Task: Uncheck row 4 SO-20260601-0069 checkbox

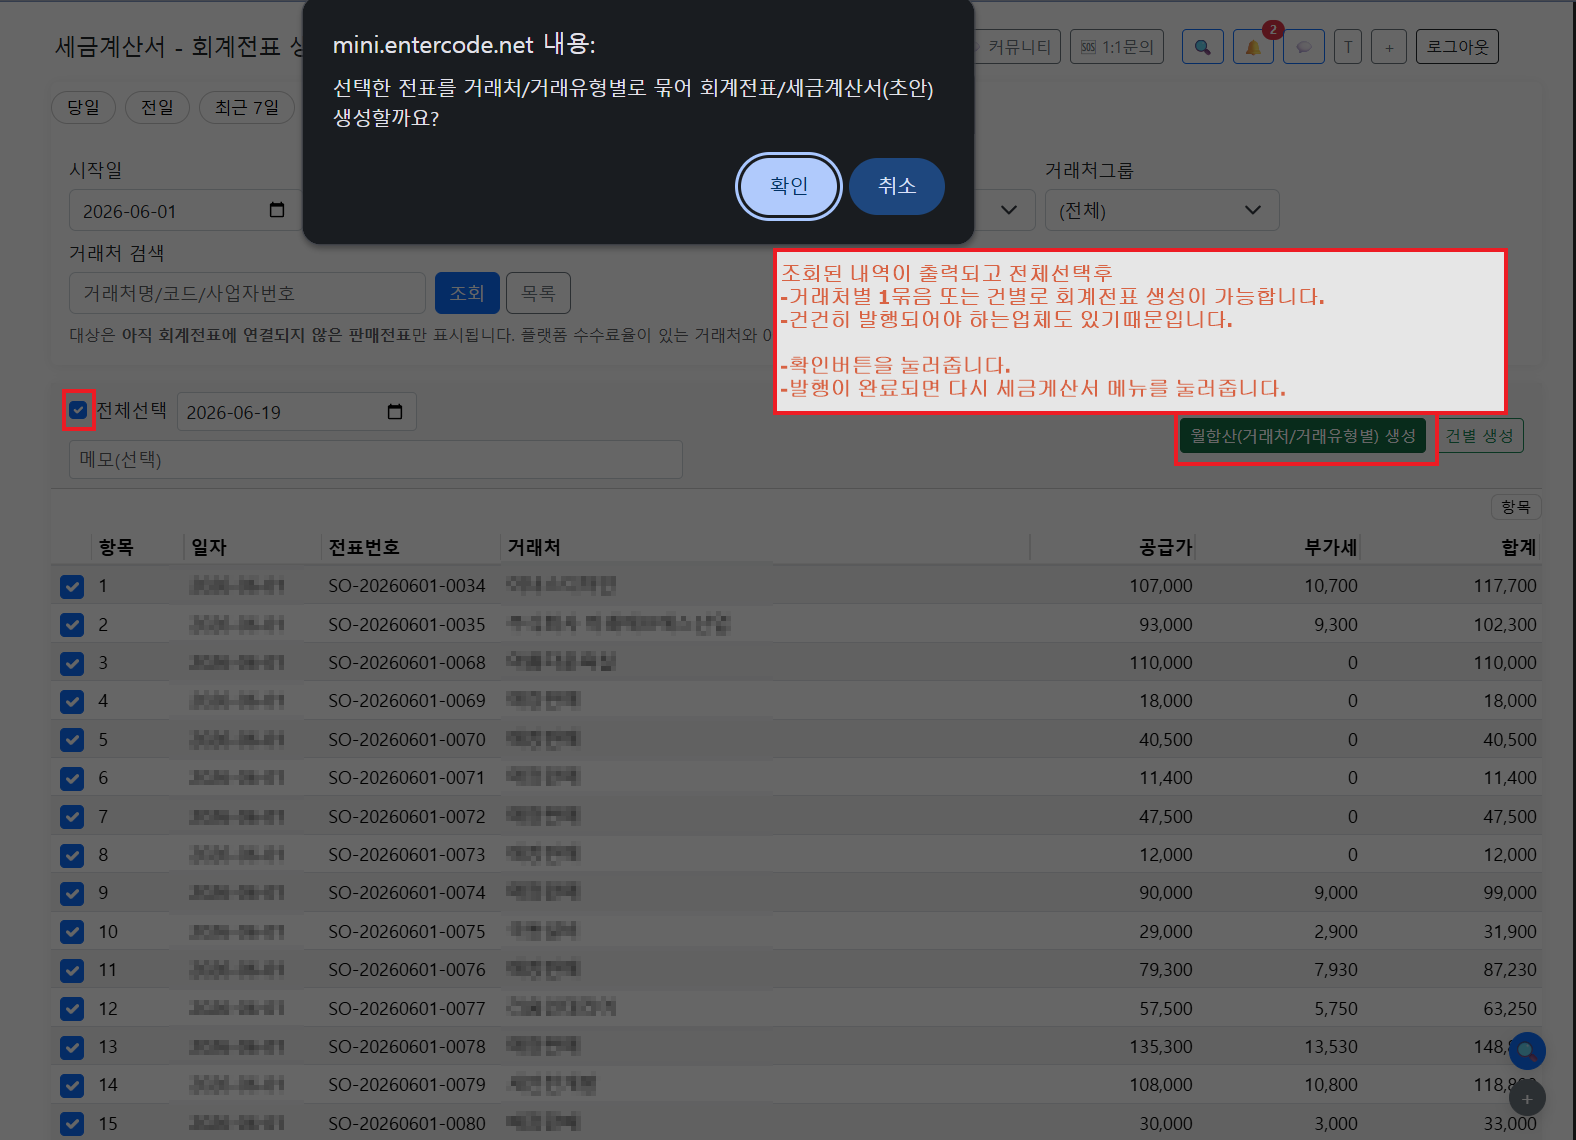Action: click(x=72, y=701)
